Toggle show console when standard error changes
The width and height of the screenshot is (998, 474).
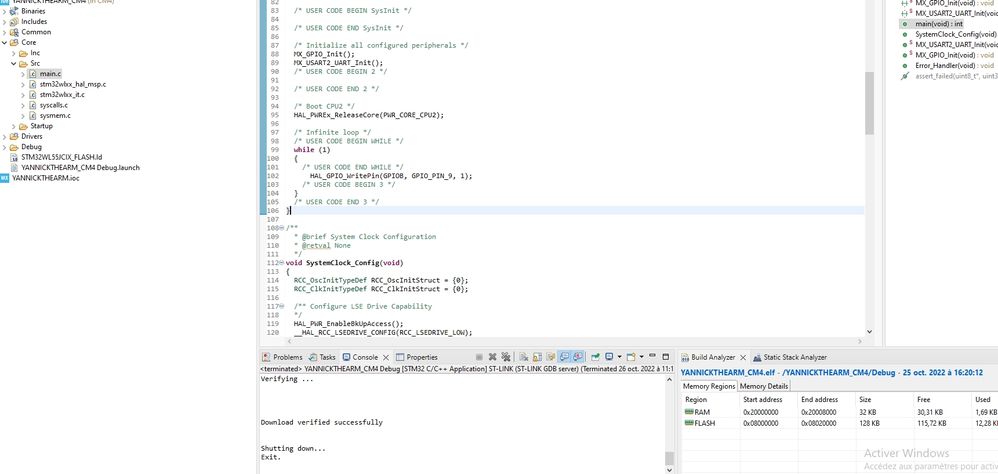coord(578,357)
